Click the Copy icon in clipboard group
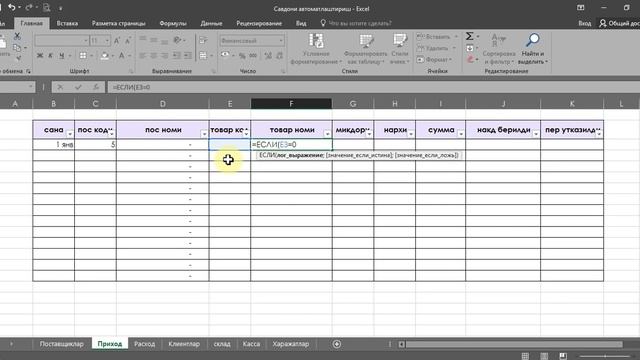 point(17,48)
